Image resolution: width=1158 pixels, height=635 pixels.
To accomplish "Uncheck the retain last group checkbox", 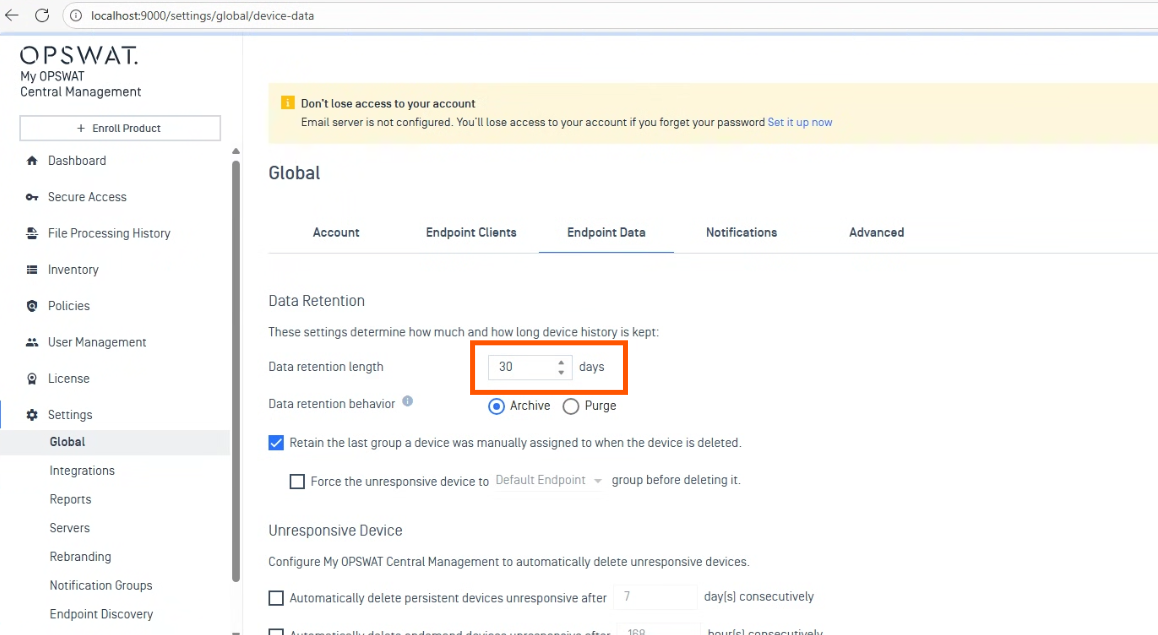I will (x=277, y=442).
